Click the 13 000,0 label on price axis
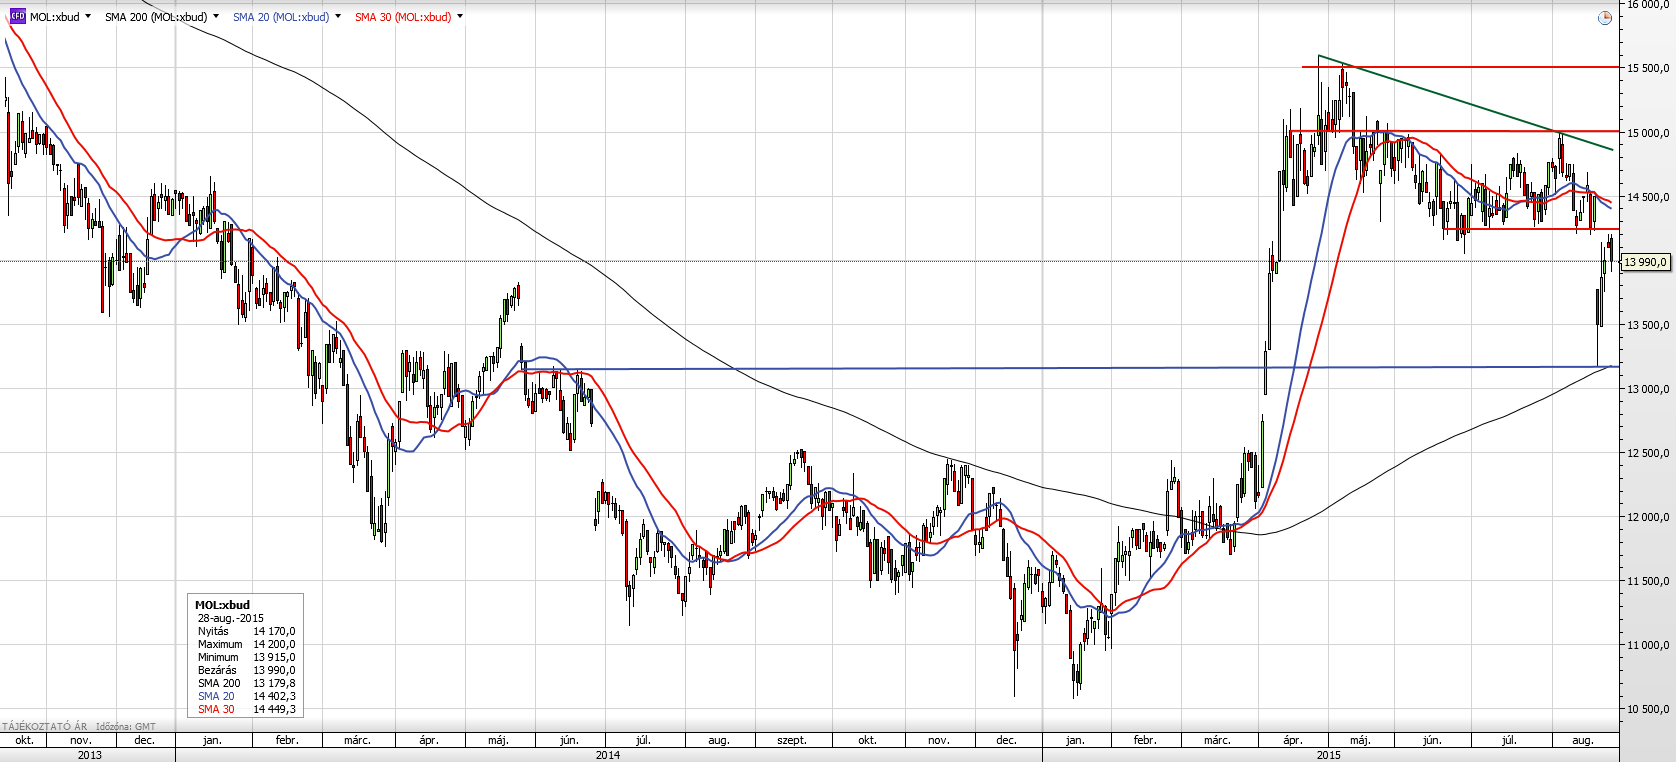Screen dimensions: 1676x762 pos(1647,389)
